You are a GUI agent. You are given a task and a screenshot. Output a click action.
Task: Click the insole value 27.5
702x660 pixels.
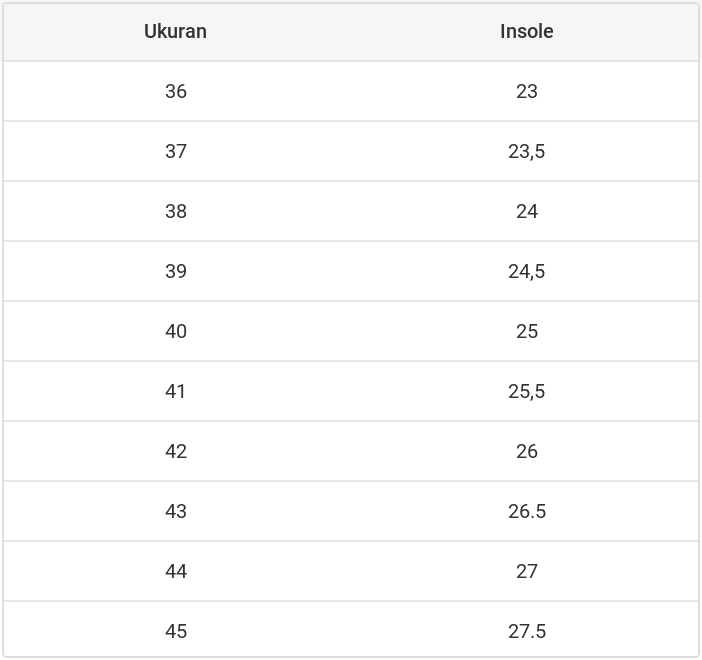click(x=527, y=631)
